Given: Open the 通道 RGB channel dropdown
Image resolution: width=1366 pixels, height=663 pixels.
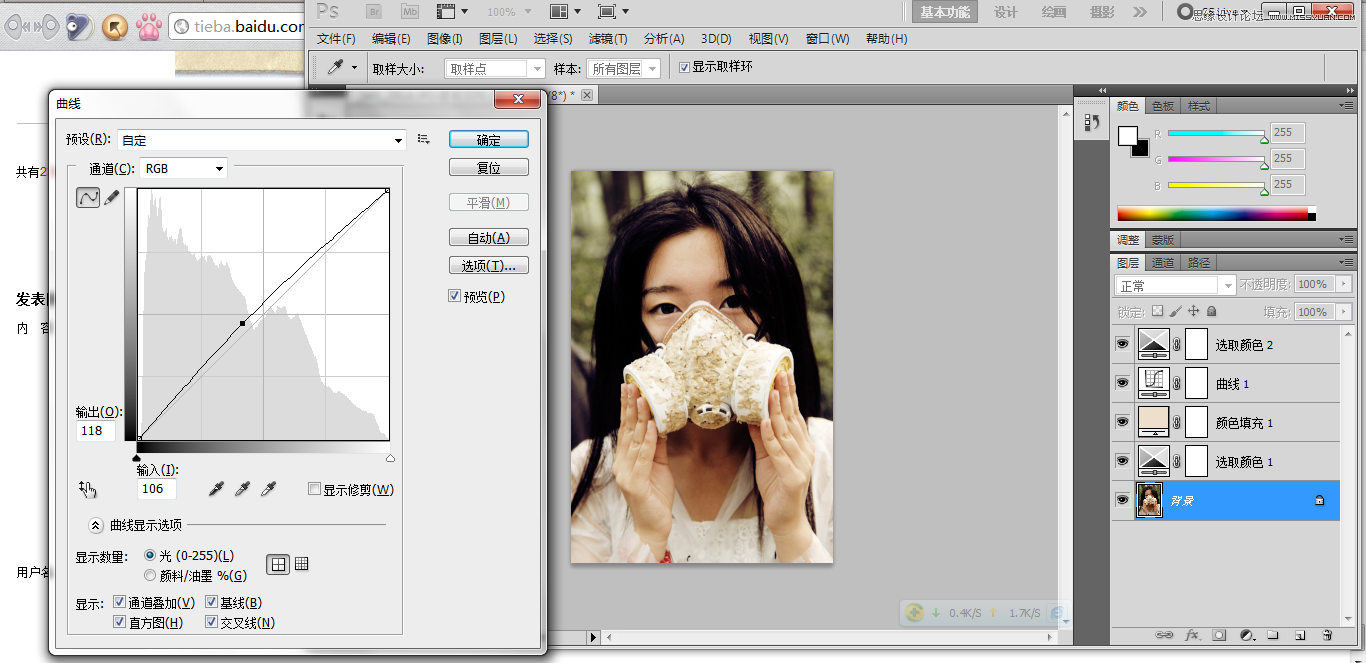Looking at the screenshot, I should 184,168.
